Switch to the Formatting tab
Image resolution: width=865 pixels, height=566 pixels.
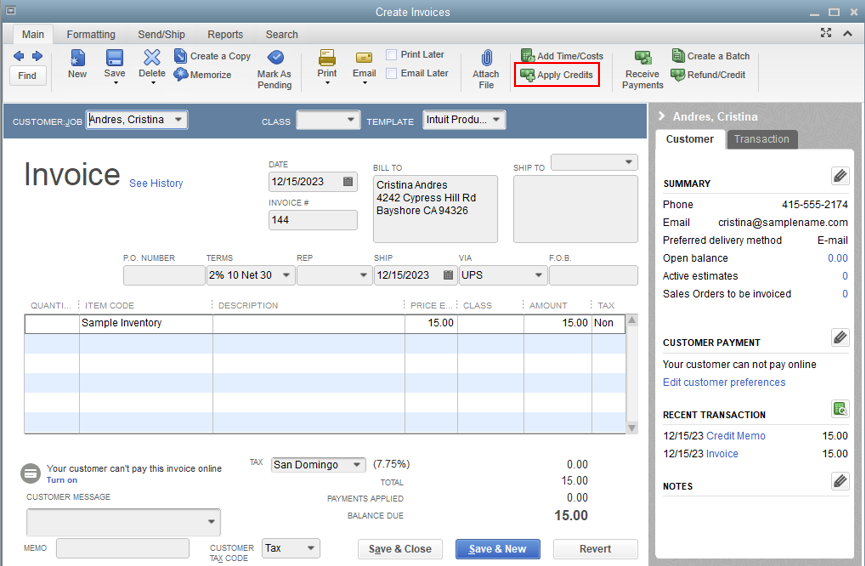pyautogui.click(x=91, y=34)
